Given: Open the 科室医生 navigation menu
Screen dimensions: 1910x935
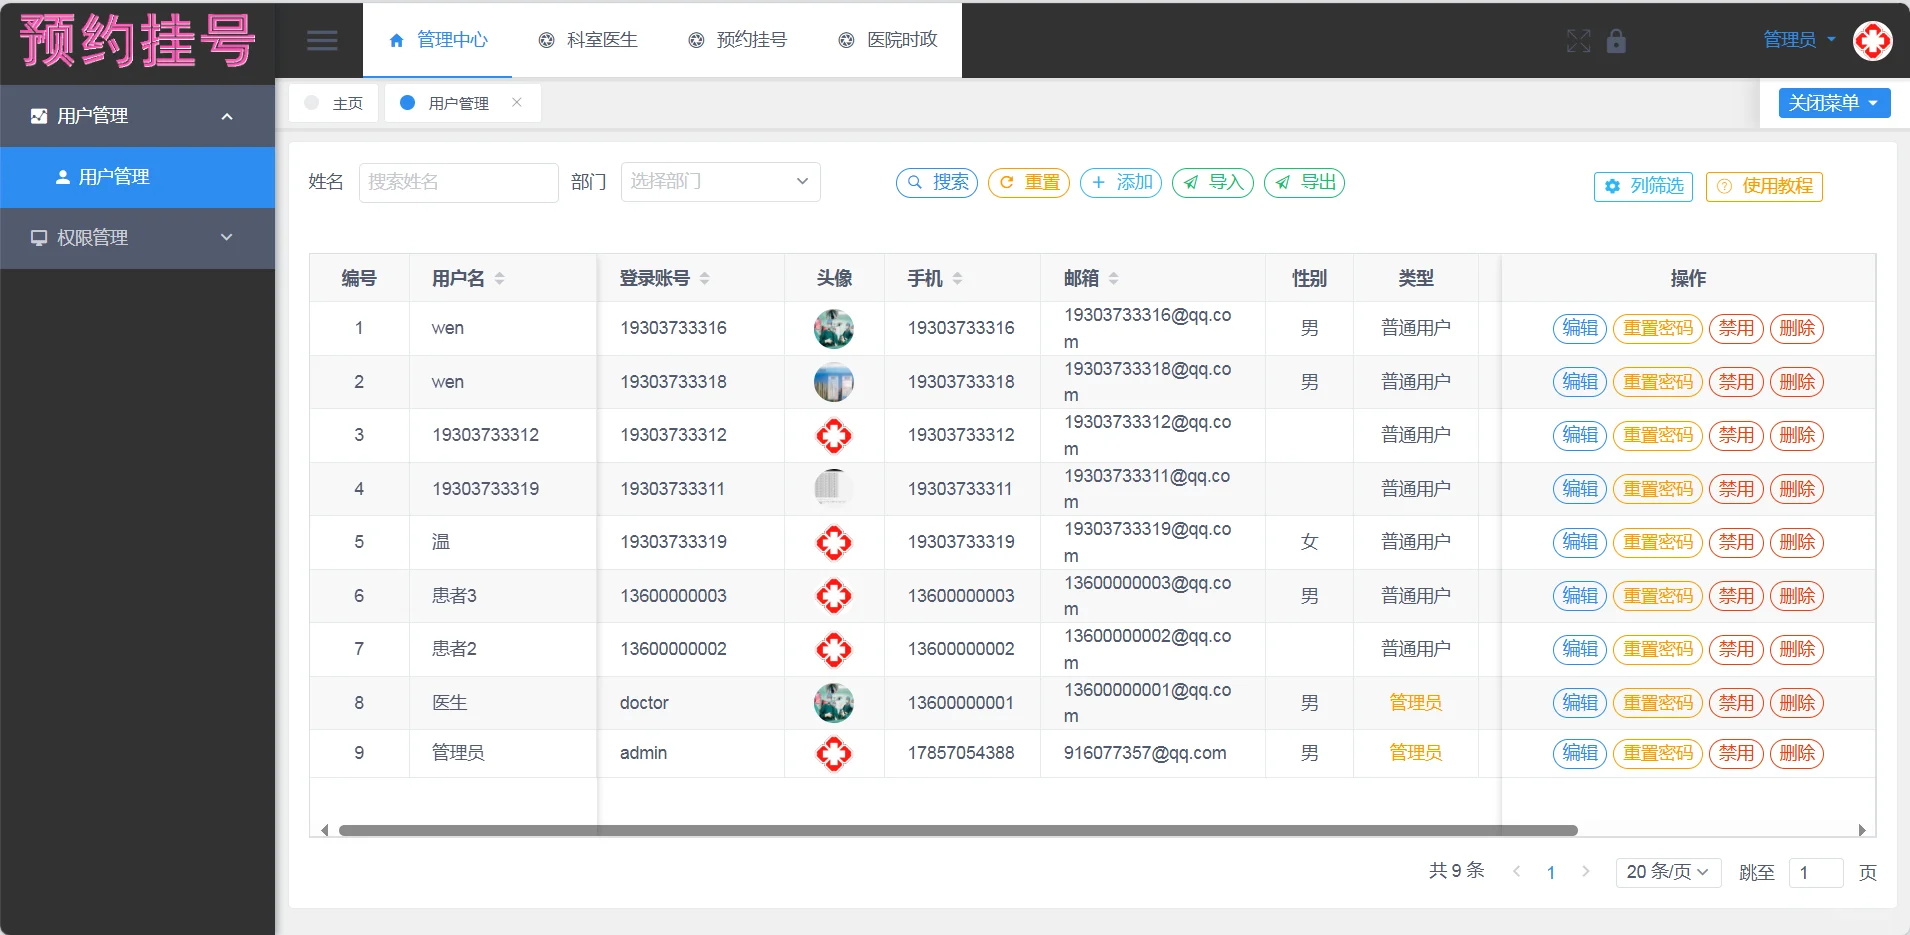Looking at the screenshot, I should [587, 40].
